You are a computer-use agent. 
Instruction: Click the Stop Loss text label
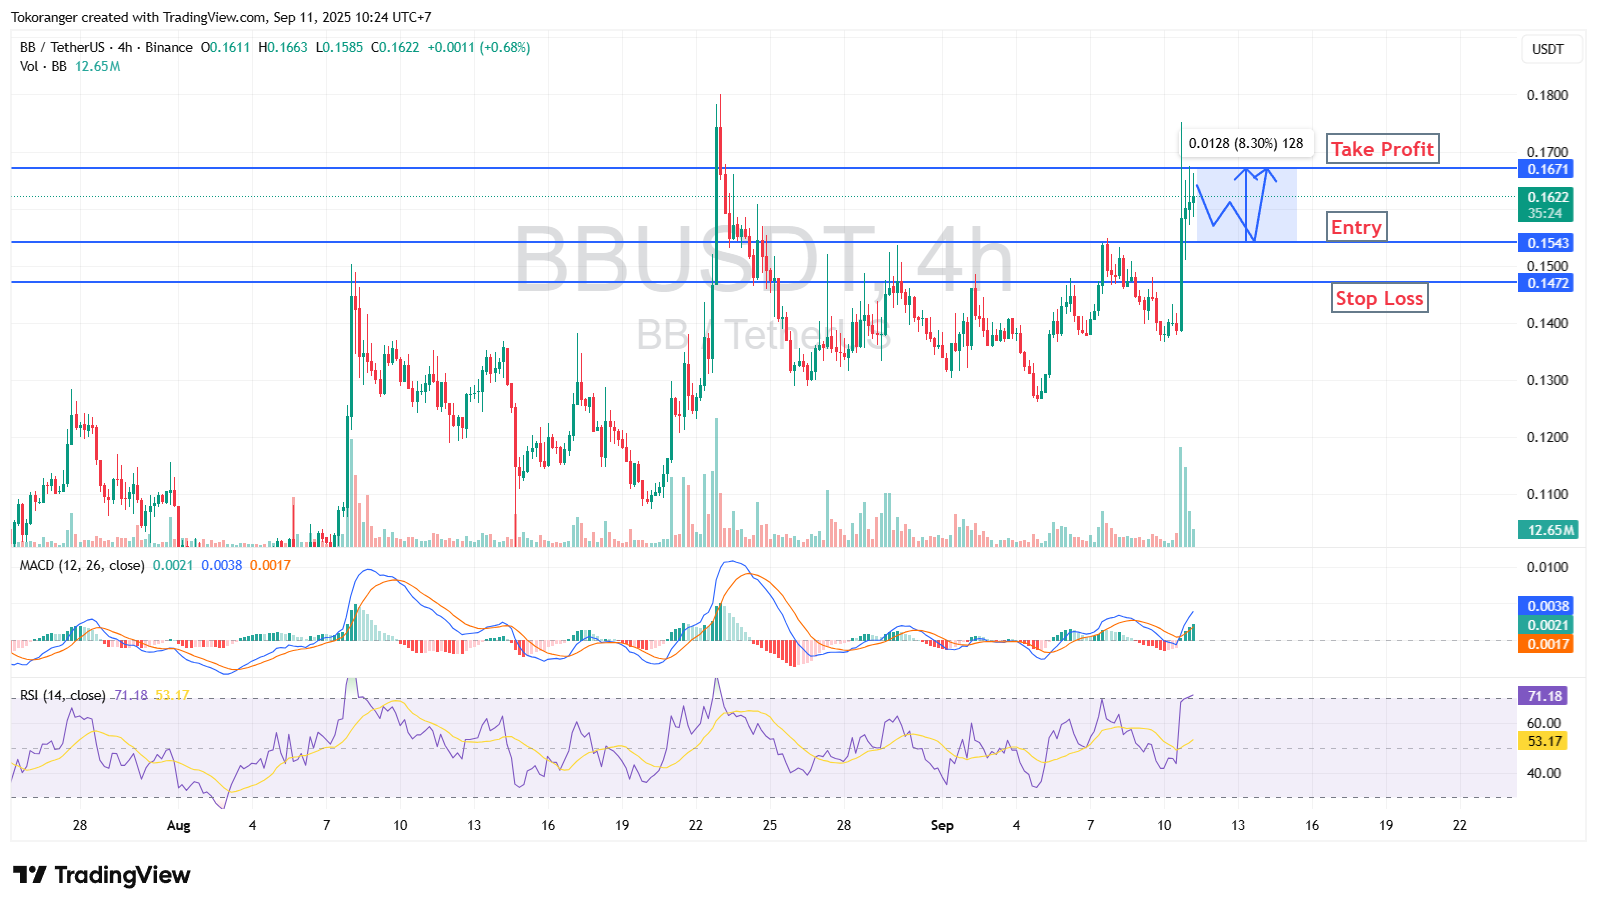1380,298
